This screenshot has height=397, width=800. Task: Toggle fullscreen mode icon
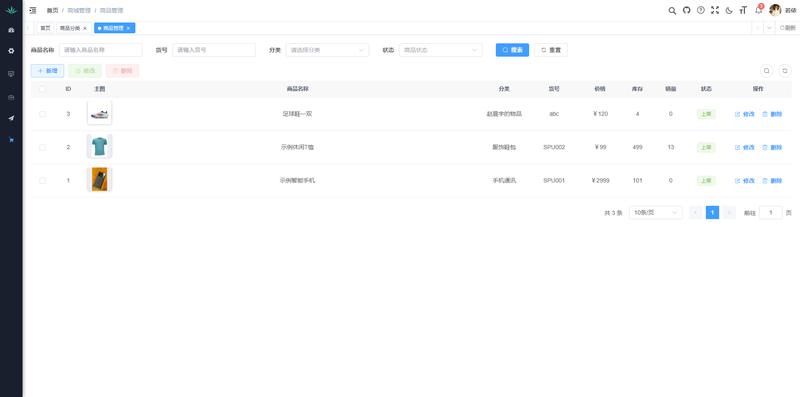pos(715,10)
